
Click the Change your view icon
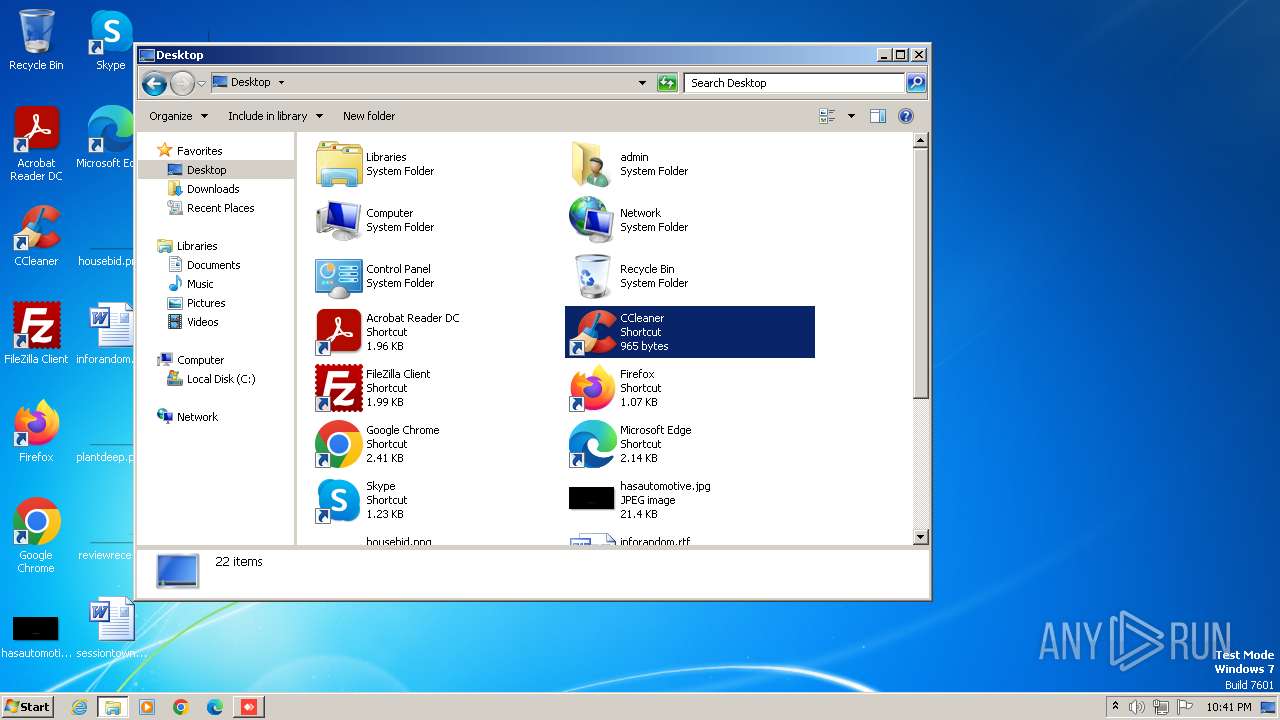click(x=828, y=116)
